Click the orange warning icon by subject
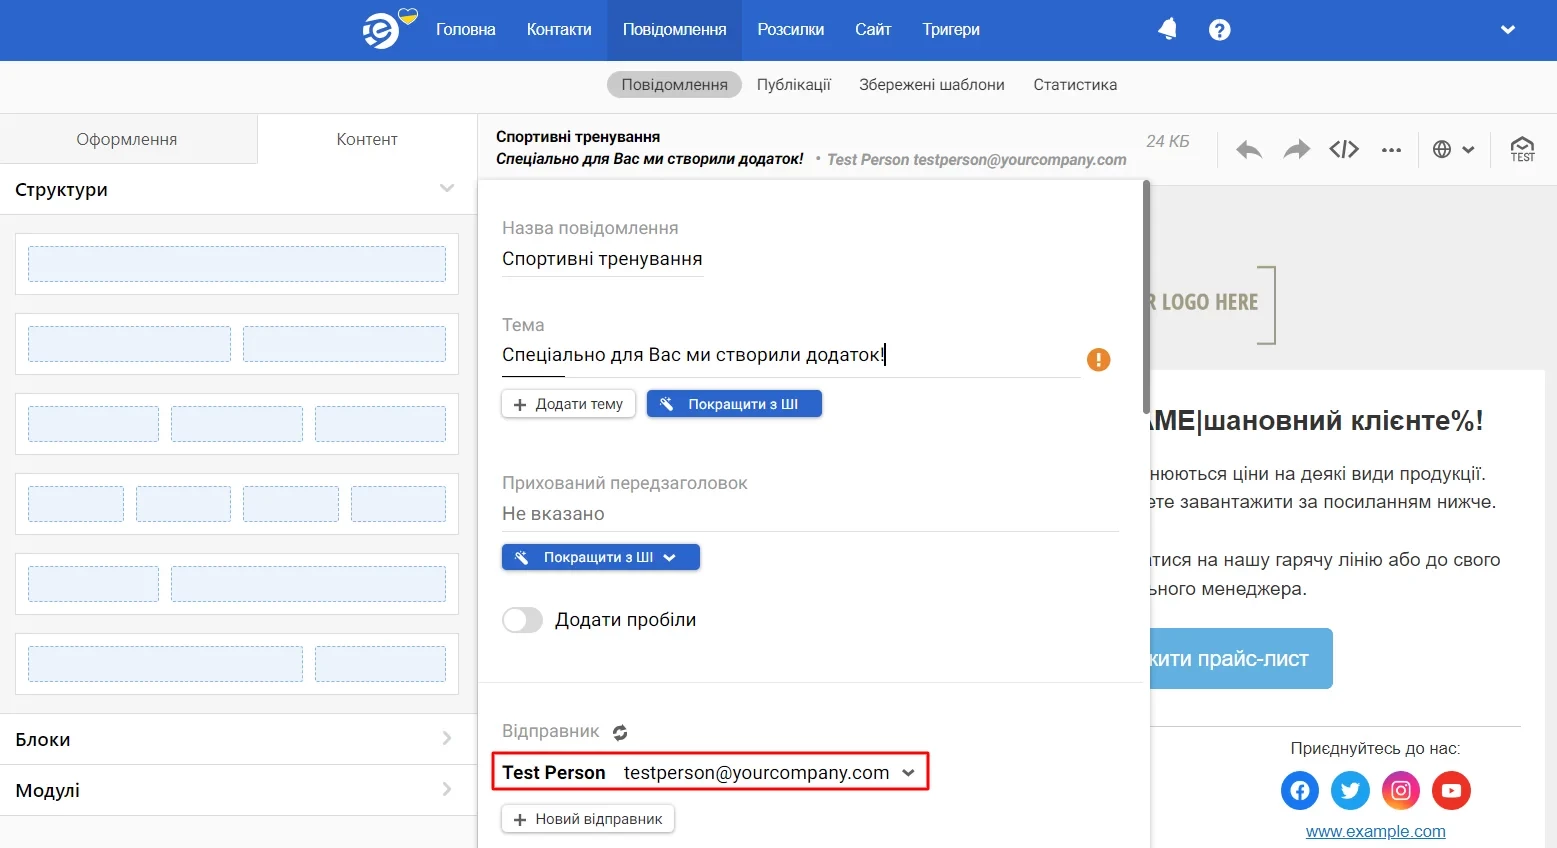 tap(1098, 360)
